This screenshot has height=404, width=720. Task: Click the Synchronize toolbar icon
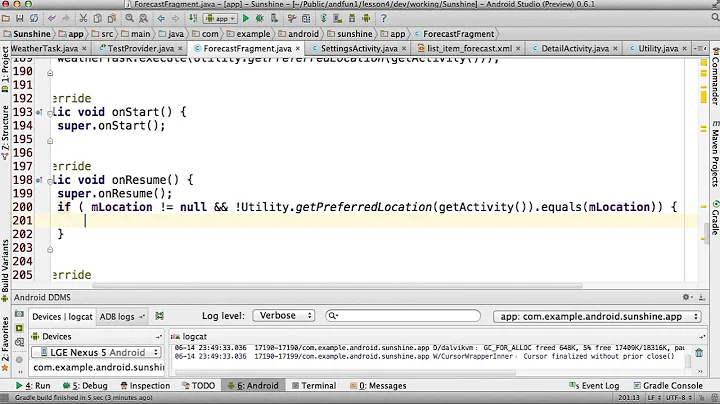click(x=34, y=18)
